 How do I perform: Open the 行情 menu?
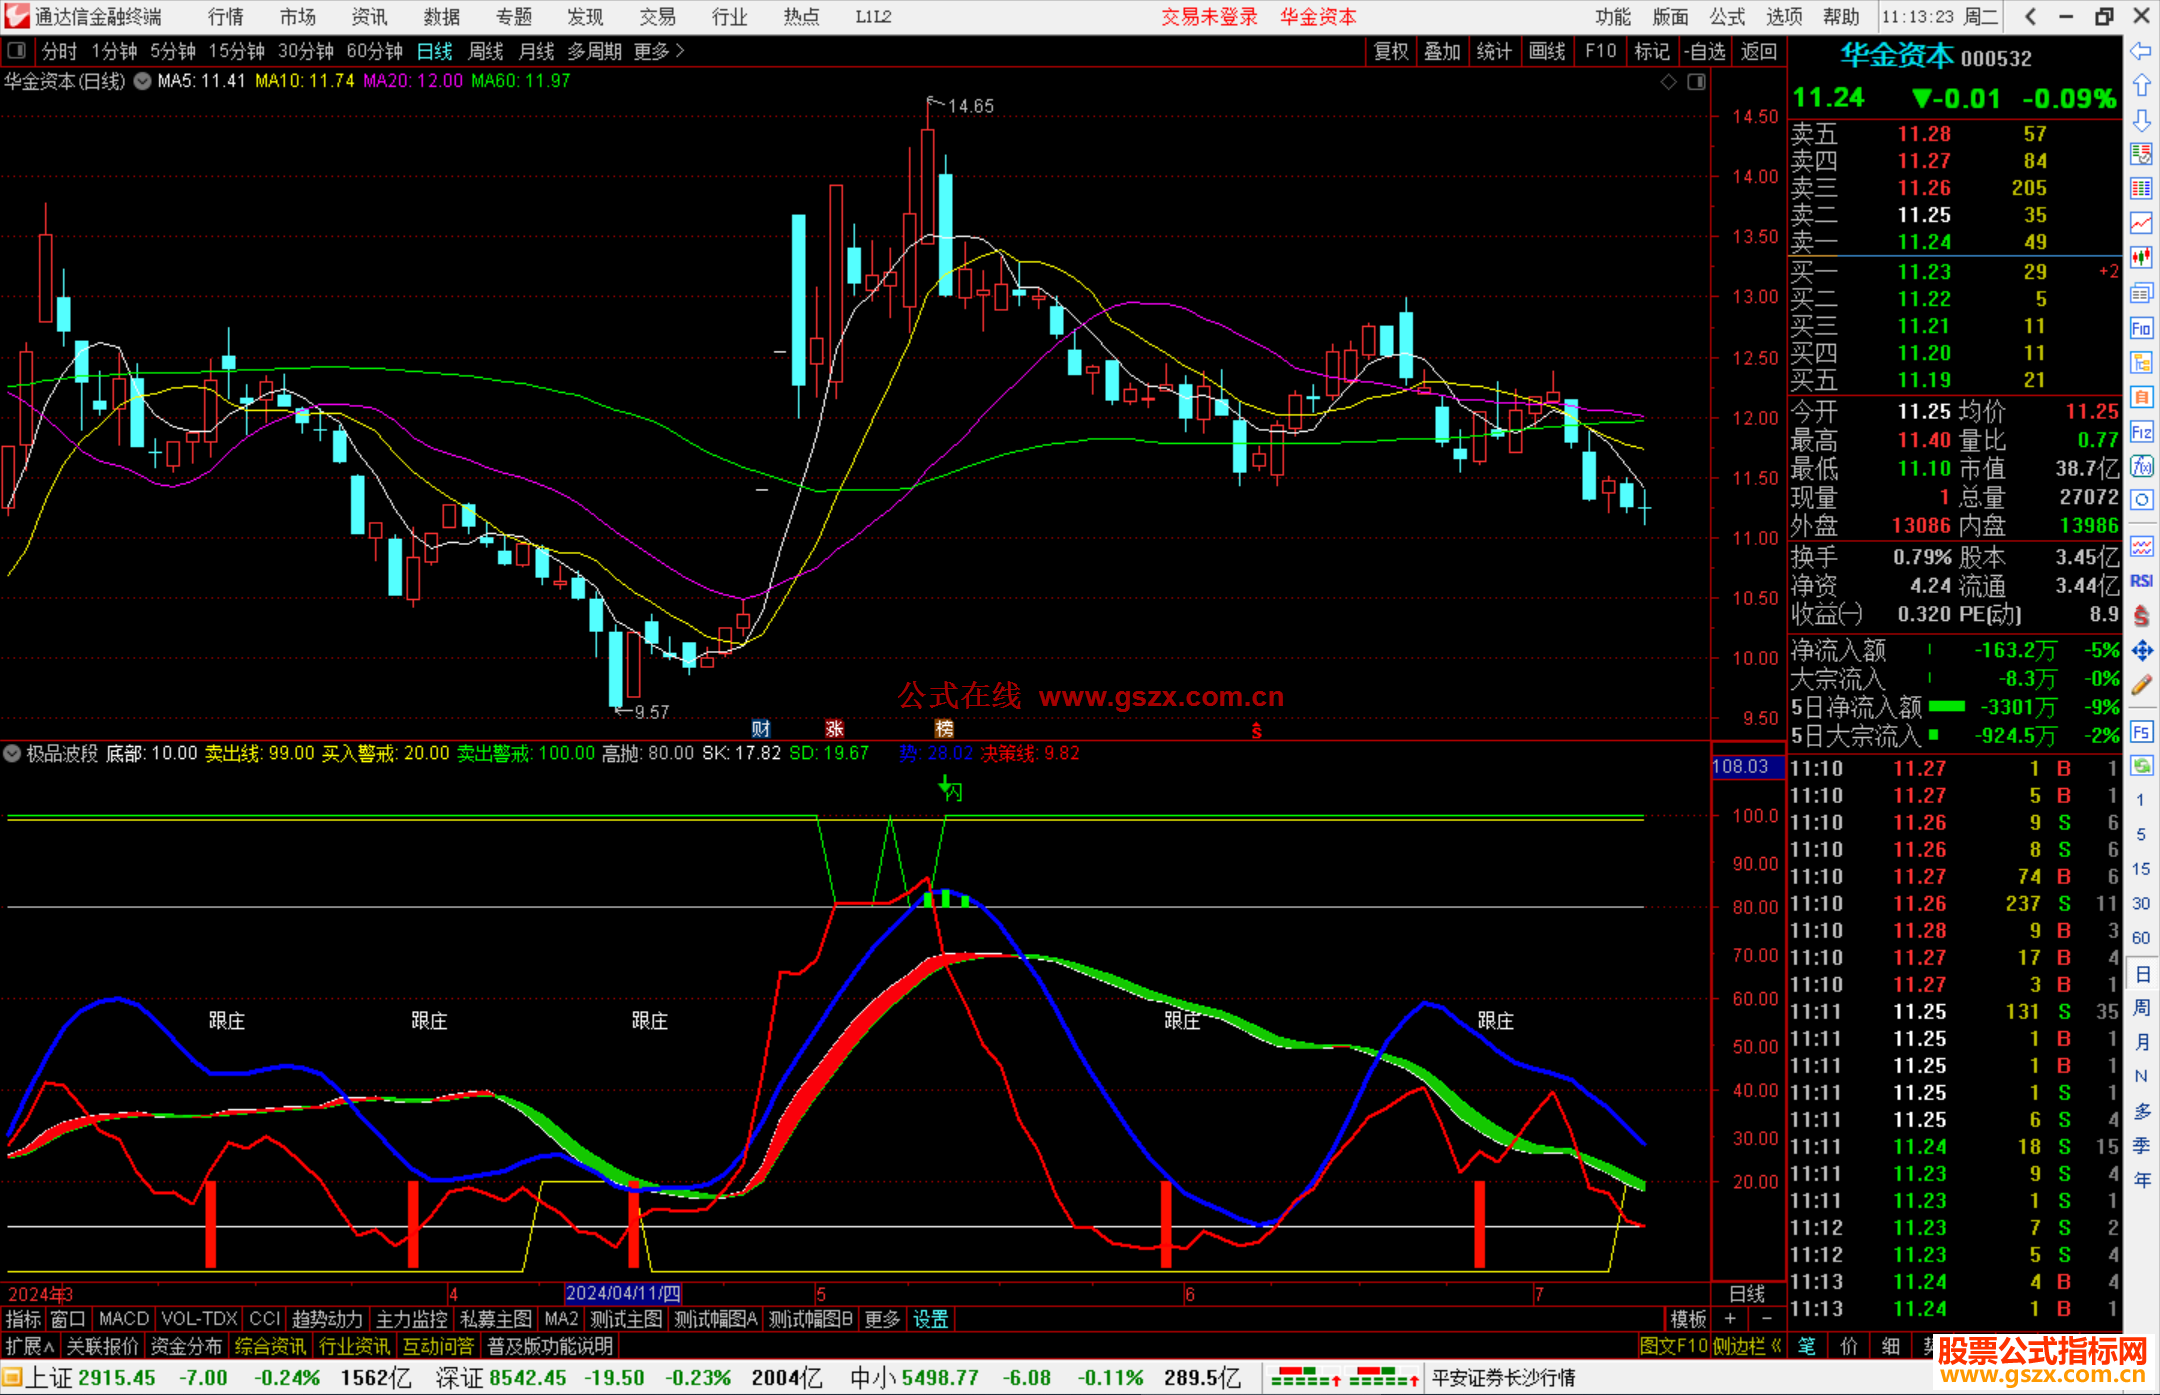[225, 16]
